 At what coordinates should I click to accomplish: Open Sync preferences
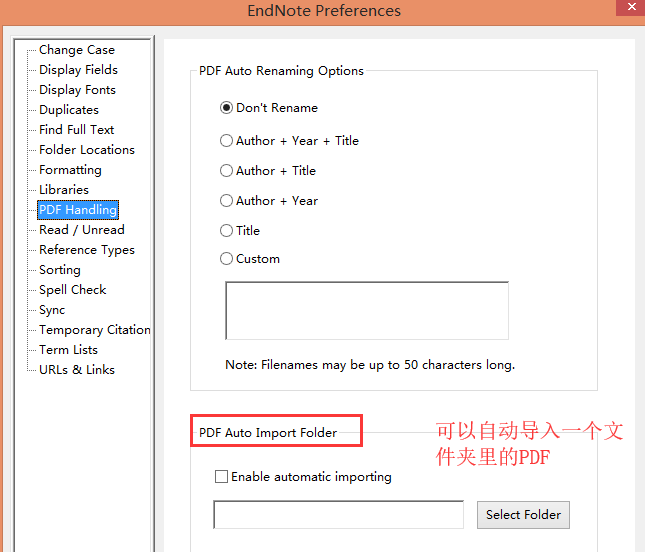[x=52, y=310]
